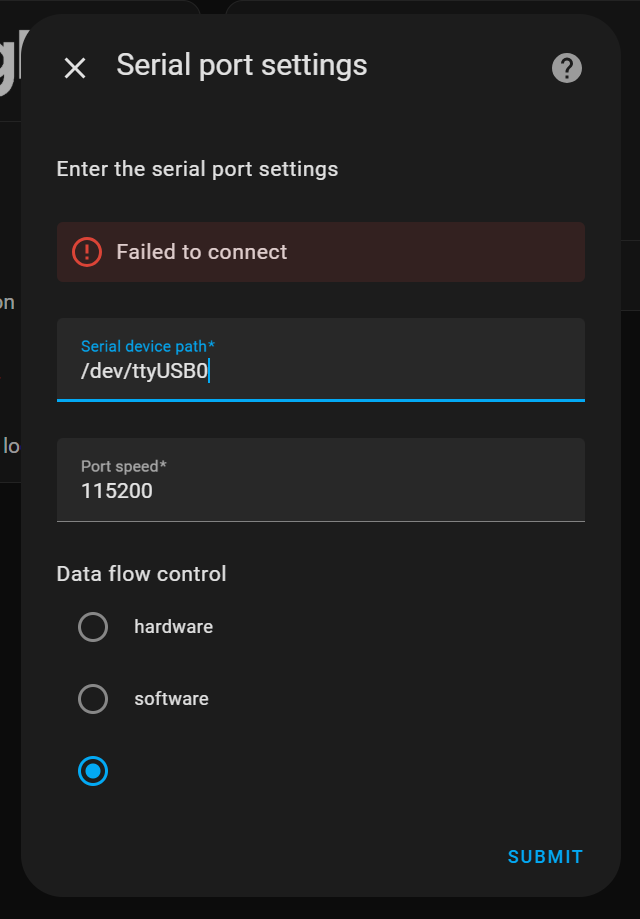Screen dimensions: 640x919
Task: Place cursor in /dev/ttyUSB0 text
Action: [x=144, y=372]
